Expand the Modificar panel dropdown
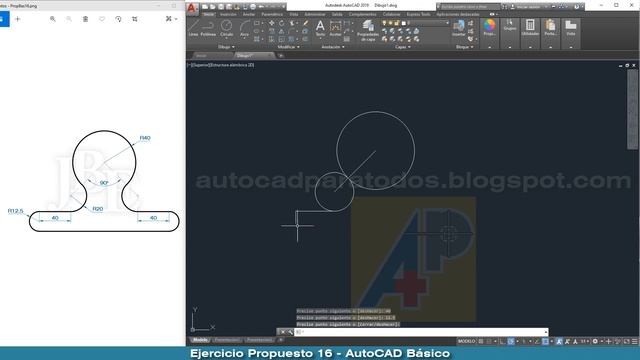 (289, 47)
